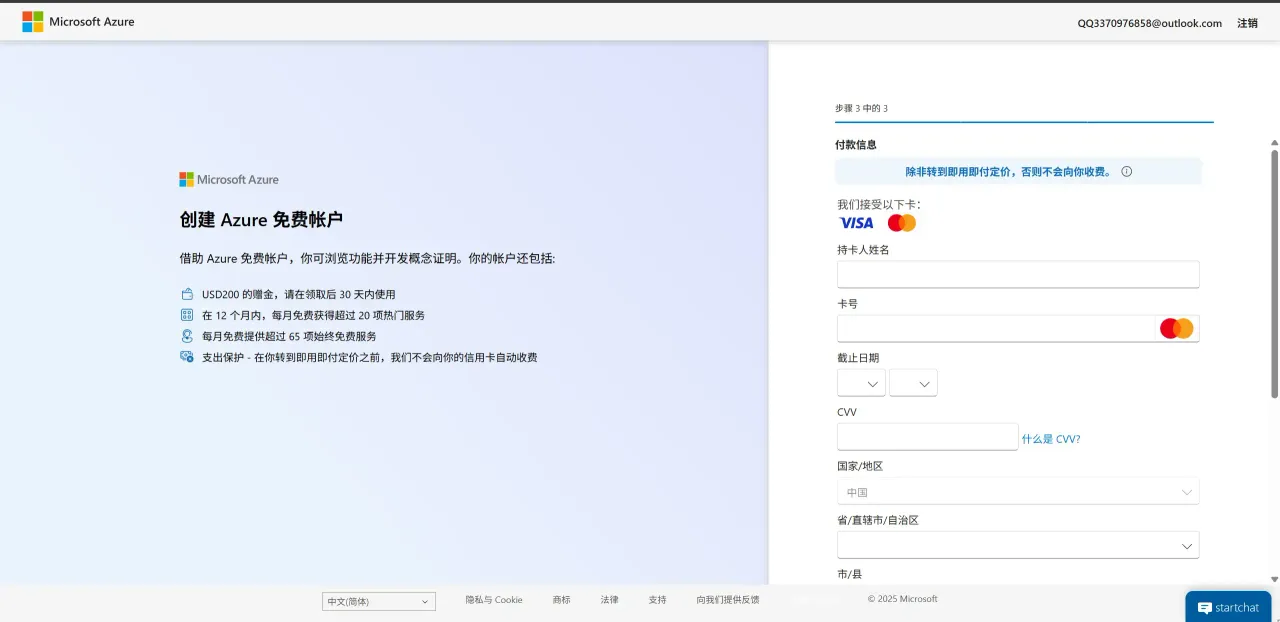Click the Microsoft Azure logo in left panel
This screenshot has width=1280, height=622.
coord(229,180)
